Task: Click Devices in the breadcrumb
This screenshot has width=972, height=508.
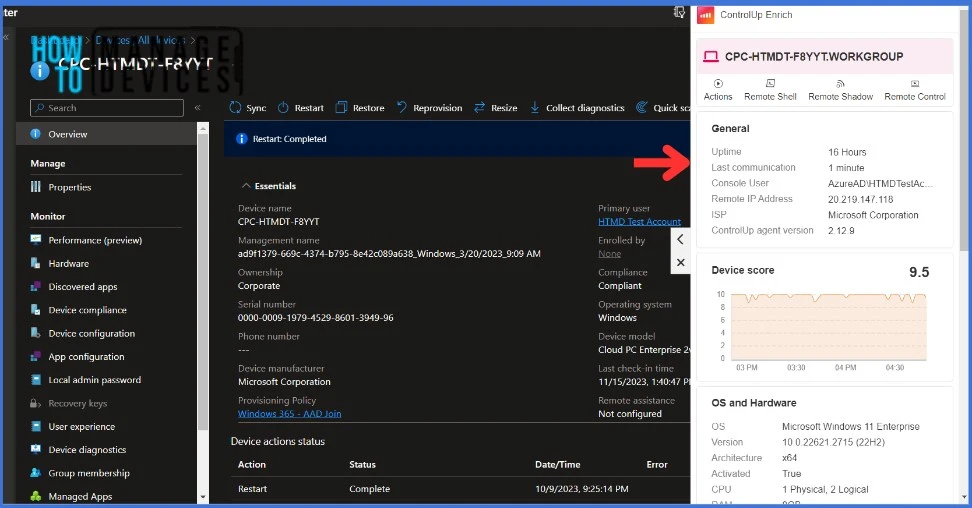Action: click(113, 40)
